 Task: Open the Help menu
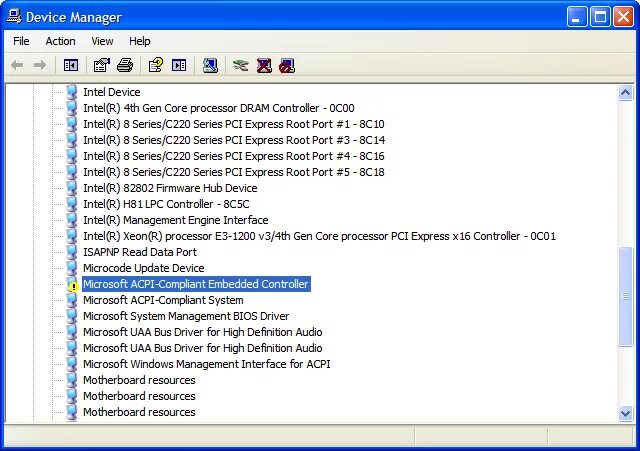140,41
